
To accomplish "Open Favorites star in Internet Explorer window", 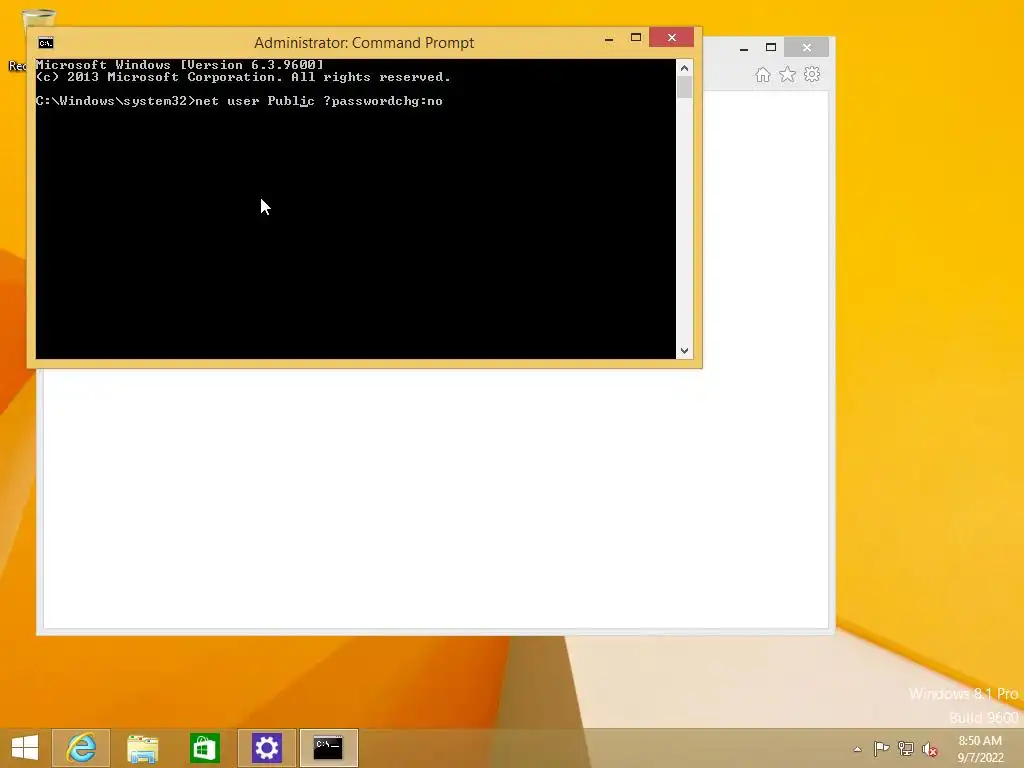I will coord(788,74).
